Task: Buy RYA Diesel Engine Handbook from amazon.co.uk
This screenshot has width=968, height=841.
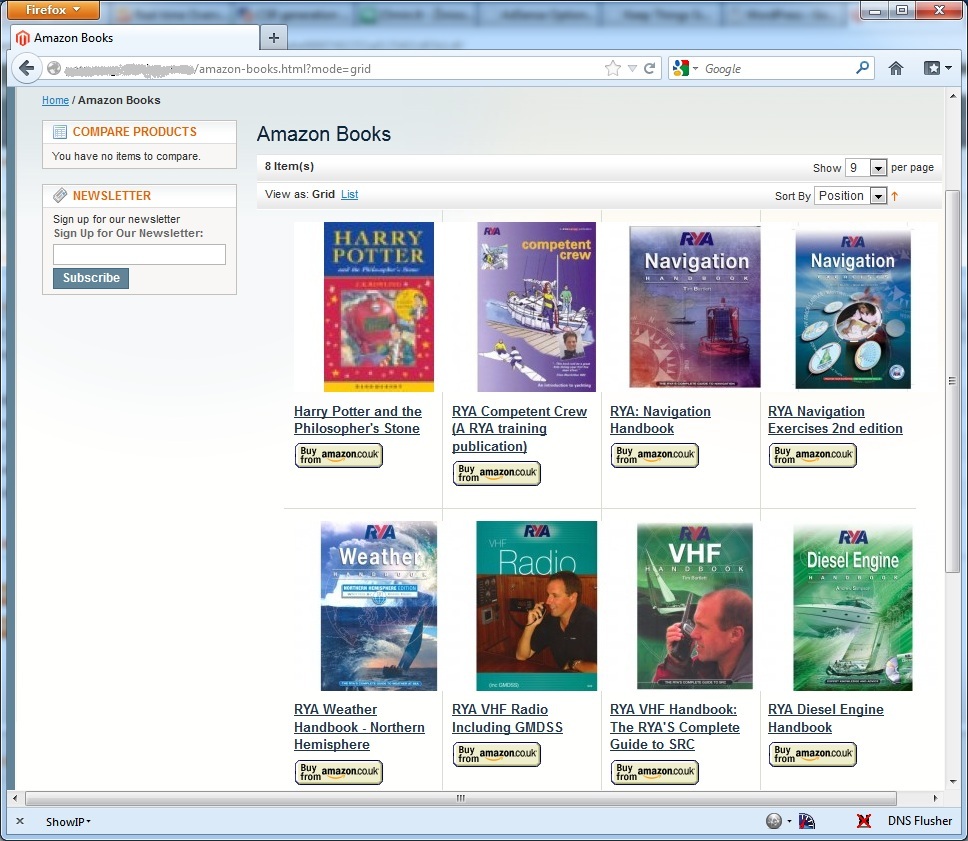Action: pos(813,754)
